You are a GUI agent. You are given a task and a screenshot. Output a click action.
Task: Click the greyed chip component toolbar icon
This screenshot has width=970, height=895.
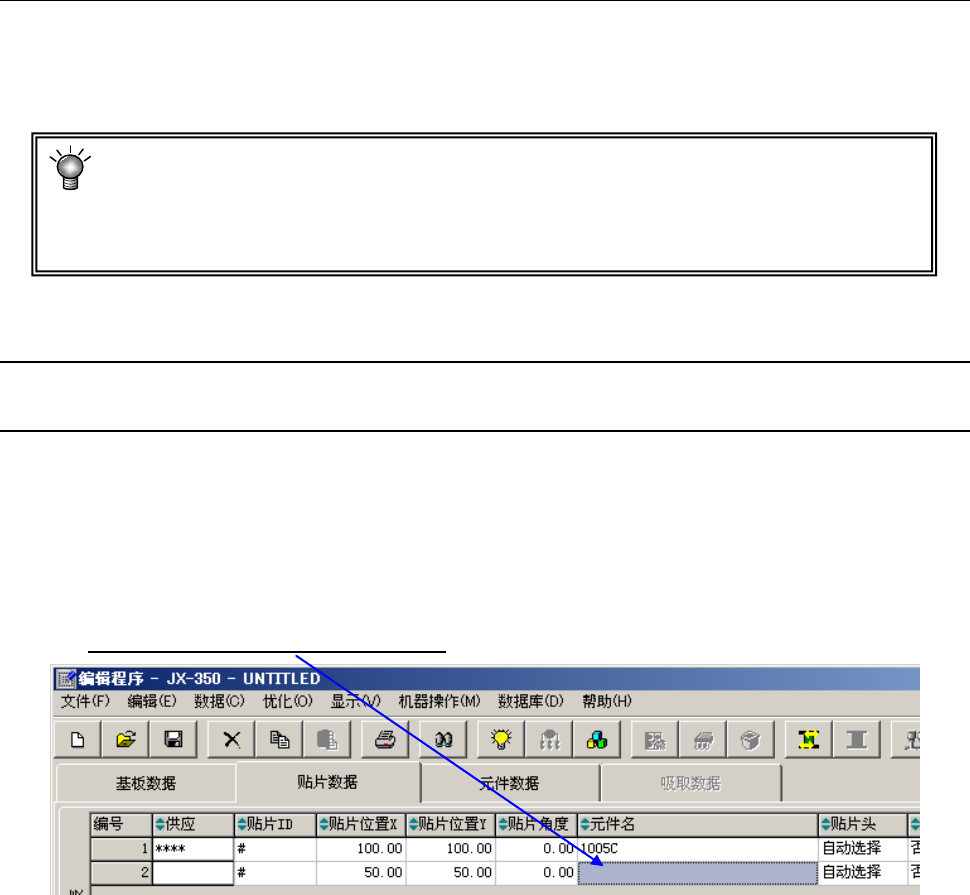pyautogui.click(x=703, y=739)
